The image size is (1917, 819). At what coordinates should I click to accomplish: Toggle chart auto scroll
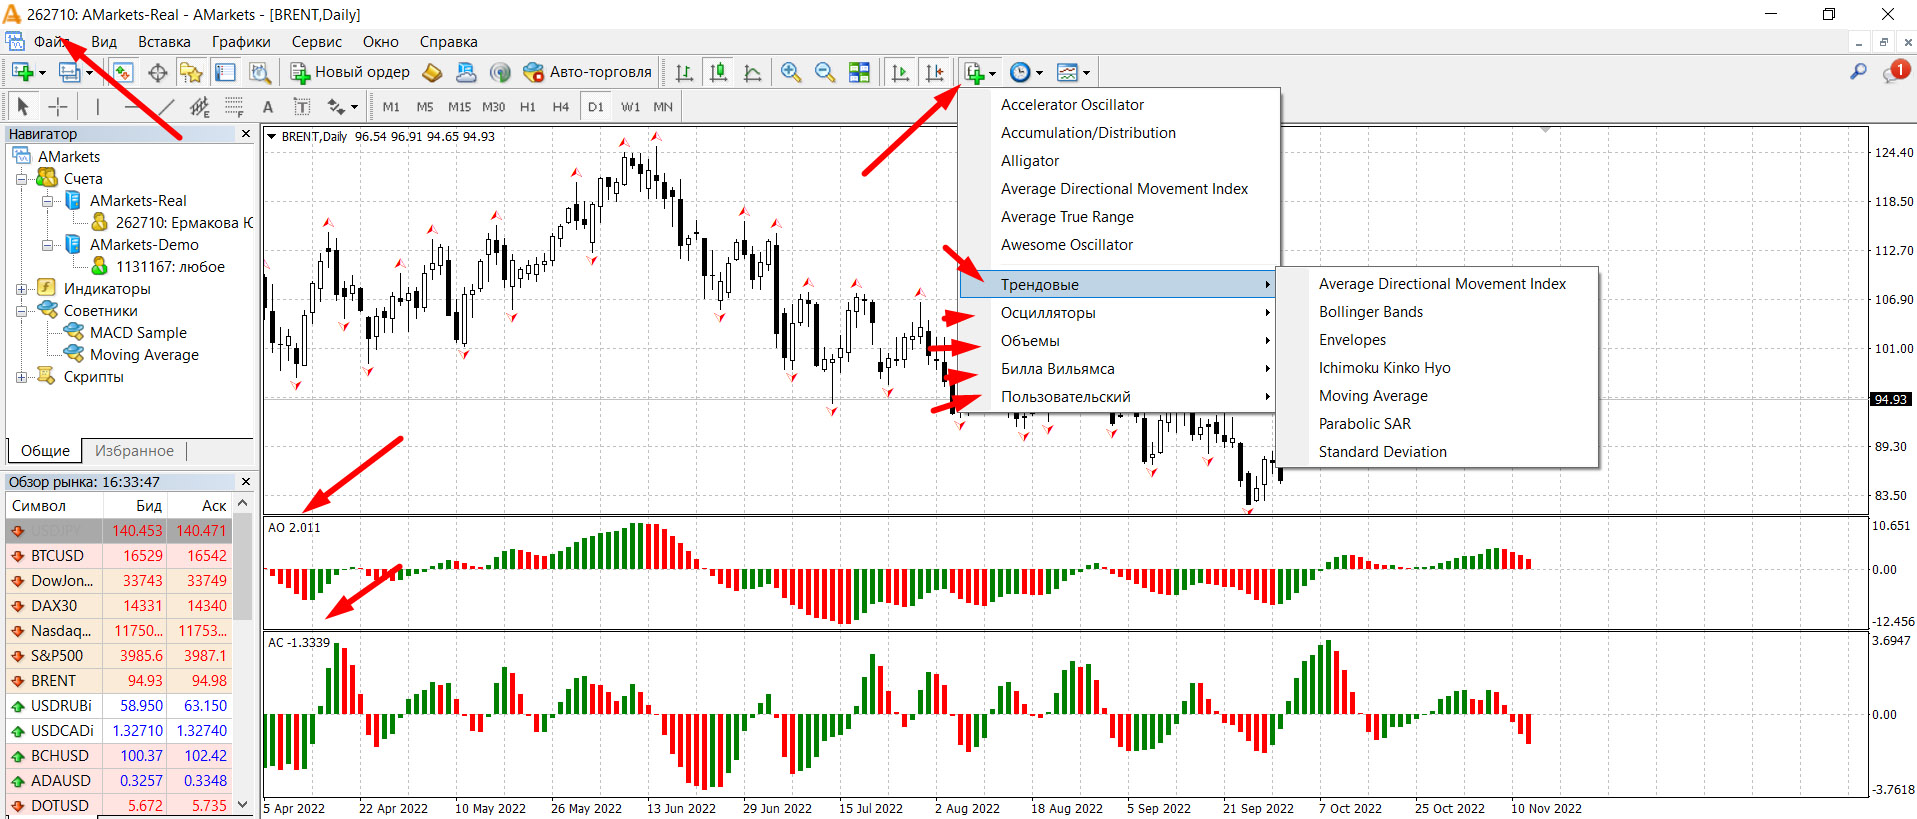point(900,72)
